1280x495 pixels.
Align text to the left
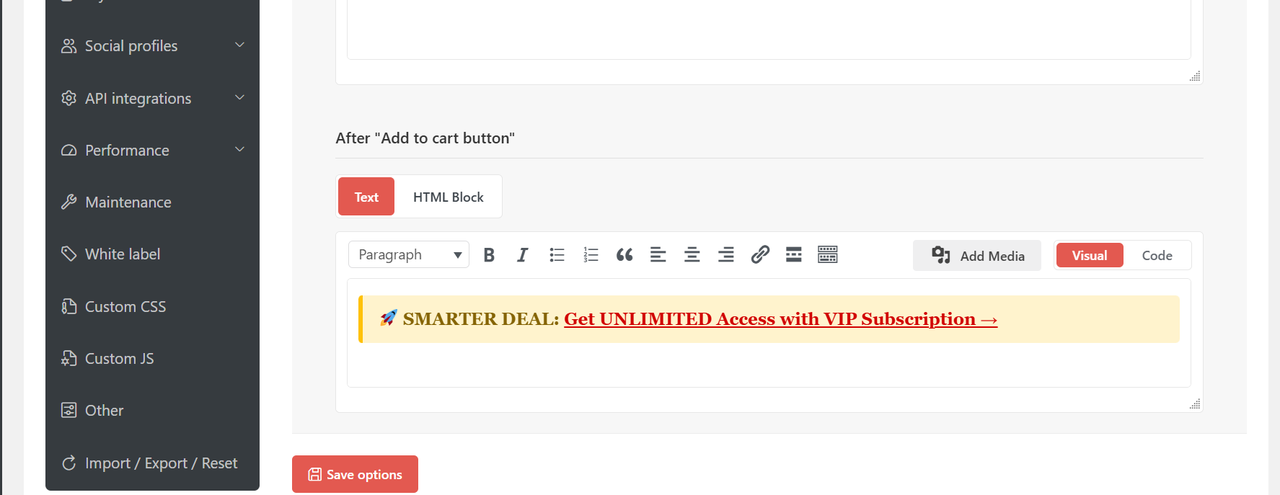658,255
